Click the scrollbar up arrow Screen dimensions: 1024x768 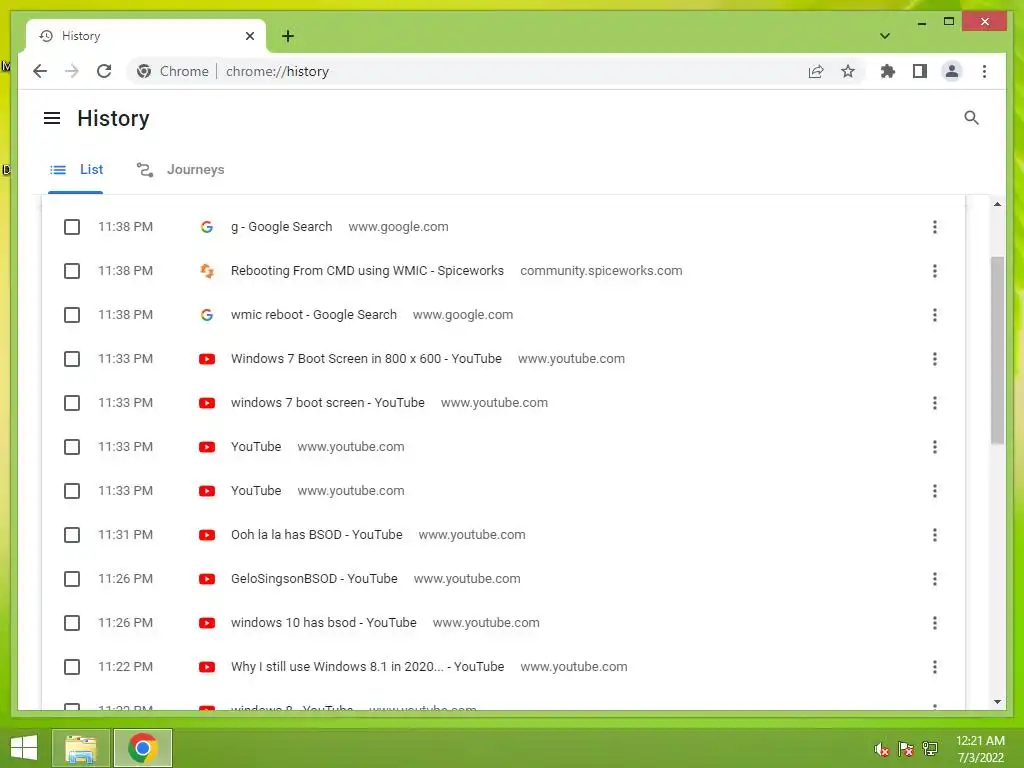click(x=997, y=204)
